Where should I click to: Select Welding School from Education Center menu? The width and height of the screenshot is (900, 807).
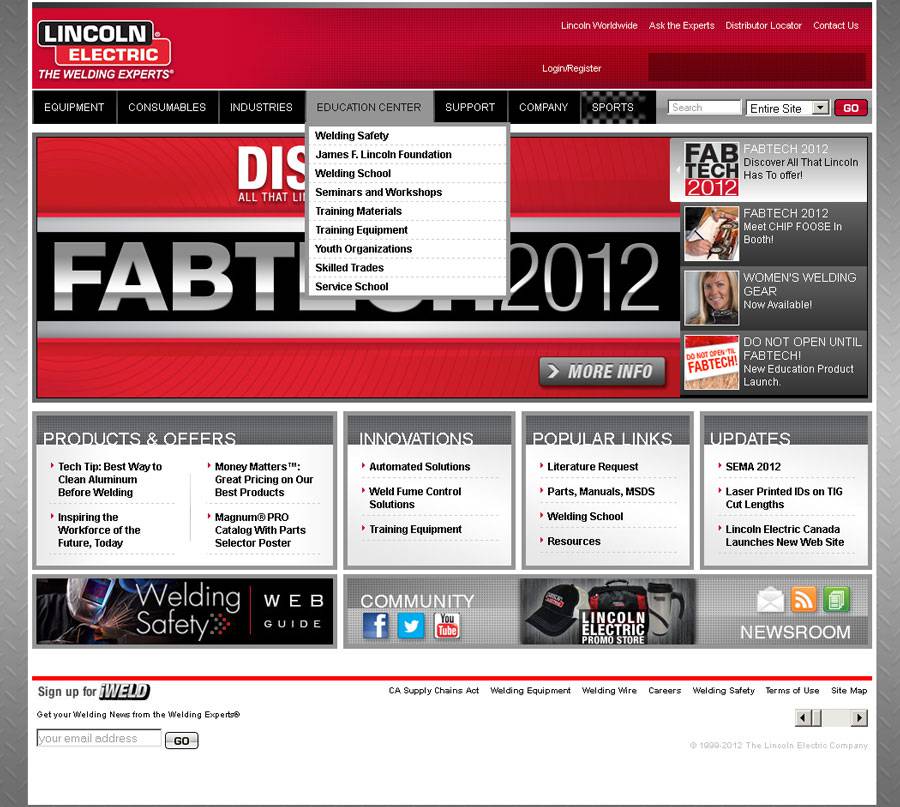(353, 173)
